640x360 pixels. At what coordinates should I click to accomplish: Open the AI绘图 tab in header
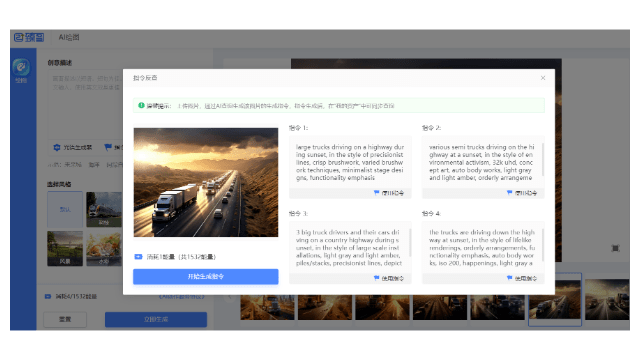click(69, 37)
